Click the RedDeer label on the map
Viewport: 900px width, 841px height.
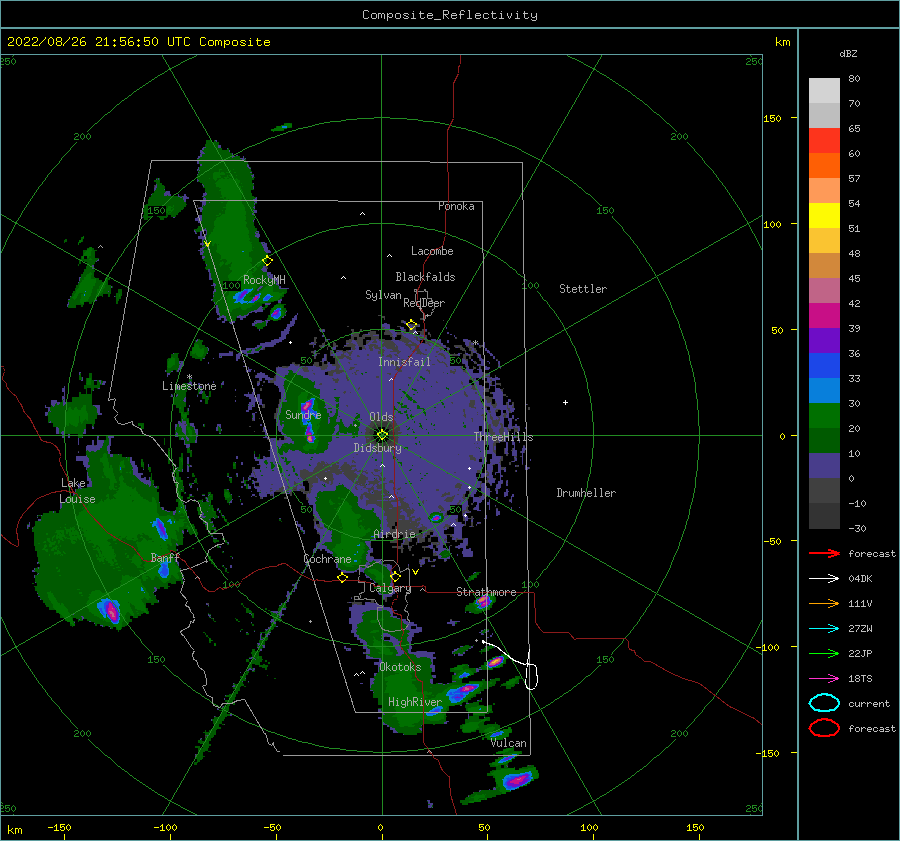tap(424, 303)
